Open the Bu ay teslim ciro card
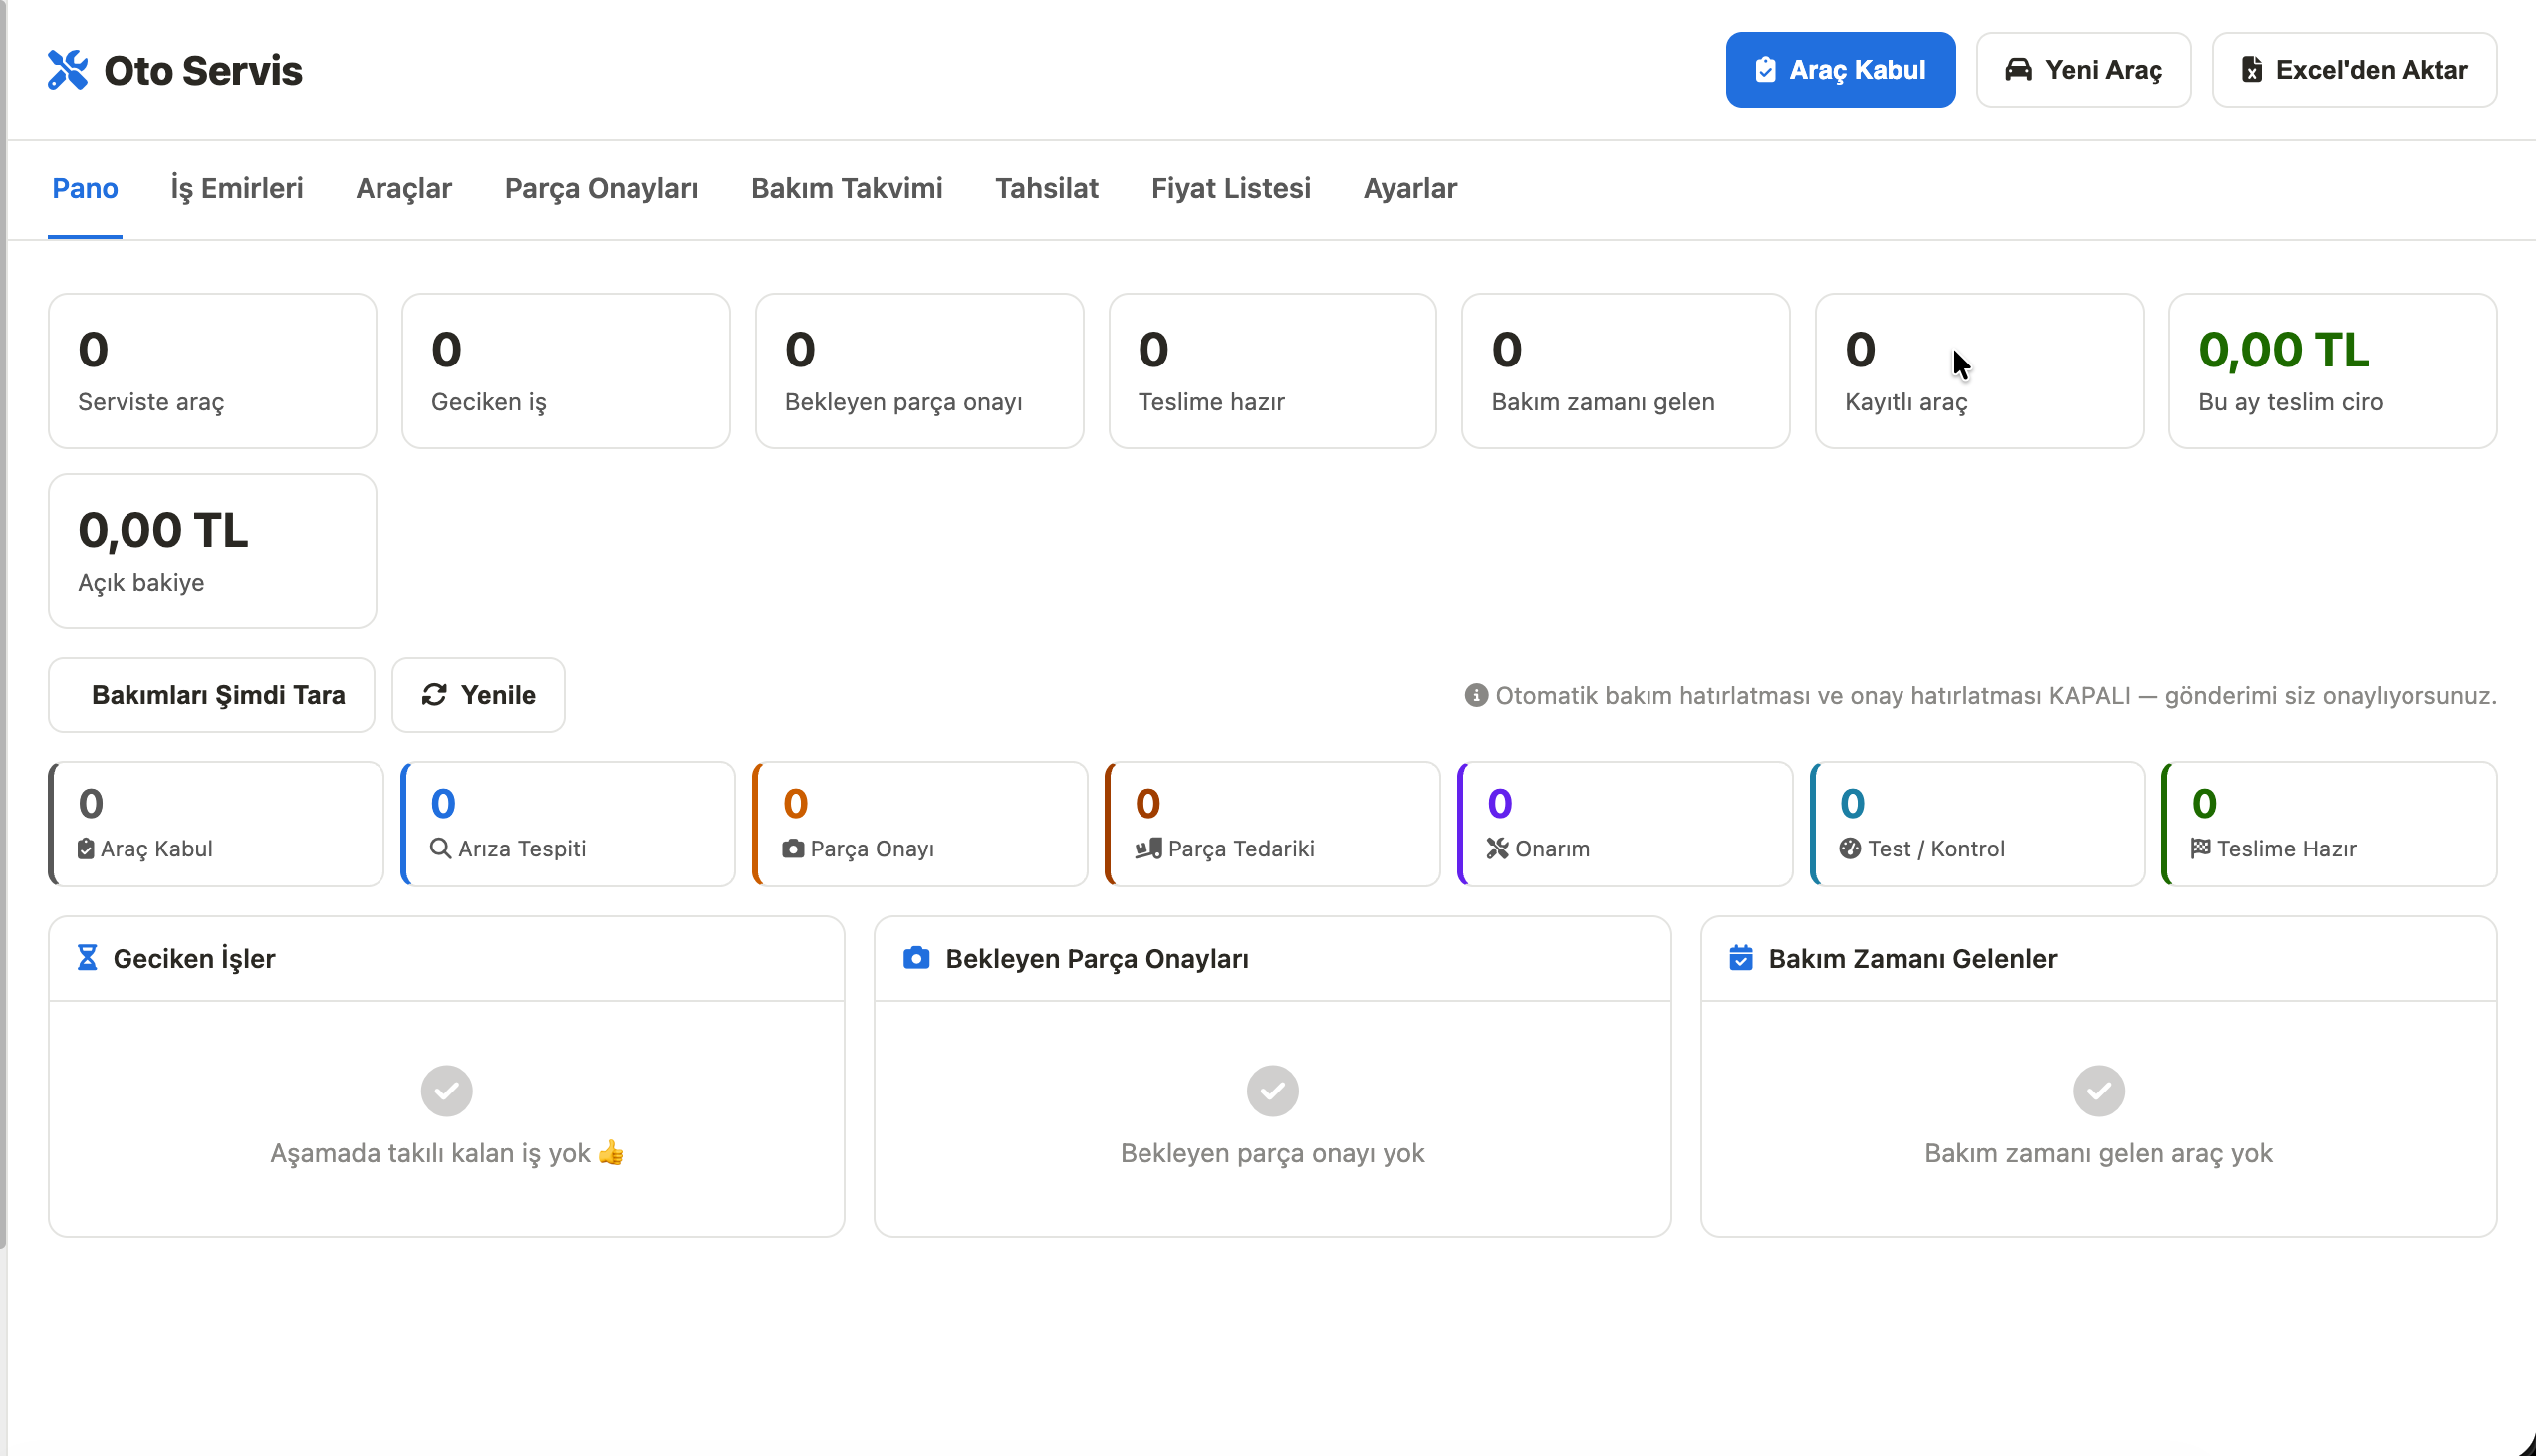 [x=2333, y=371]
